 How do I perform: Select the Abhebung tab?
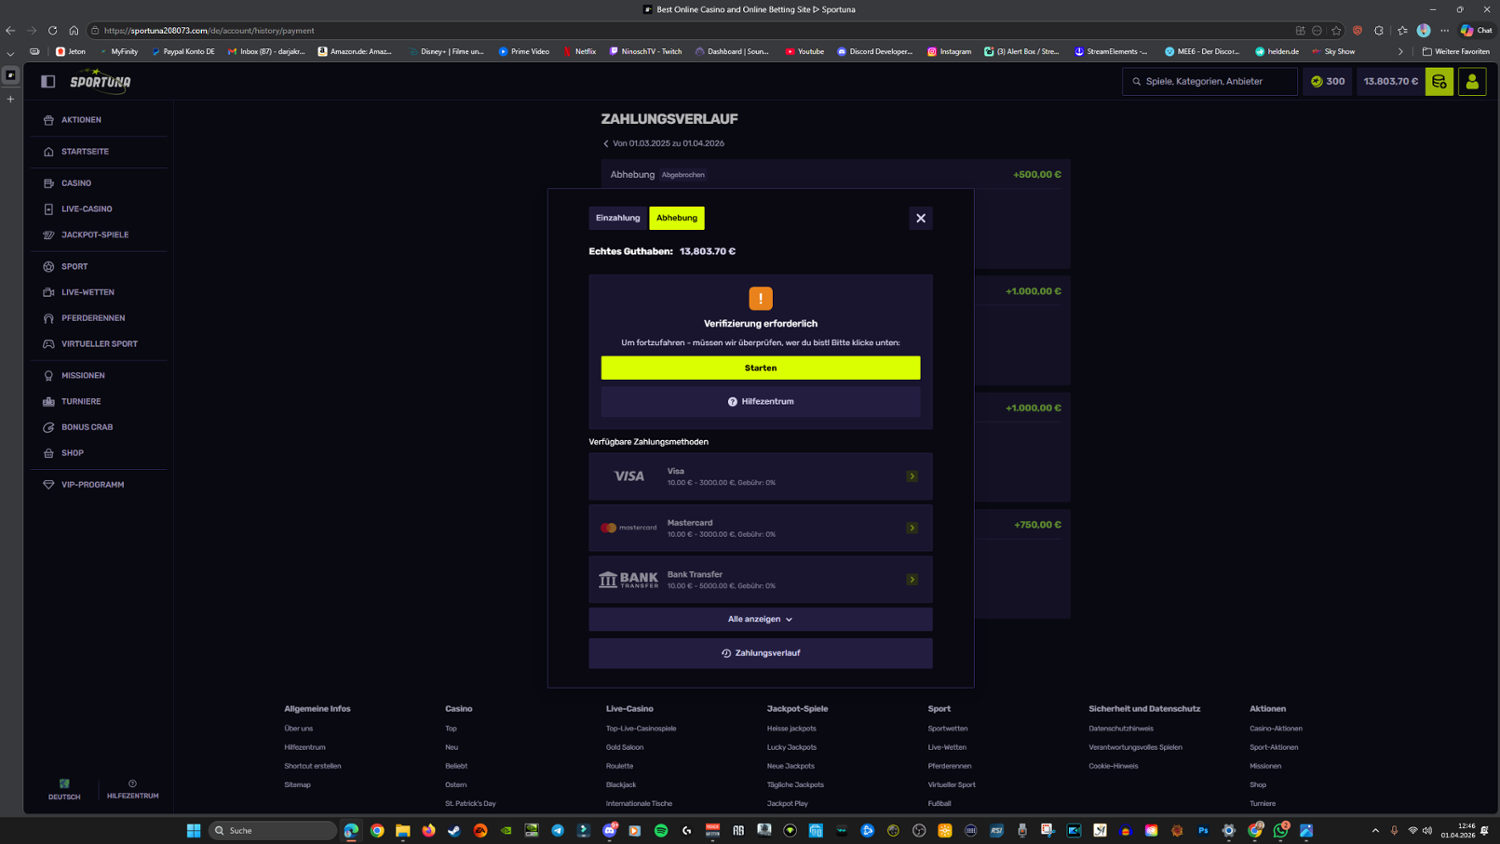(x=677, y=218)
